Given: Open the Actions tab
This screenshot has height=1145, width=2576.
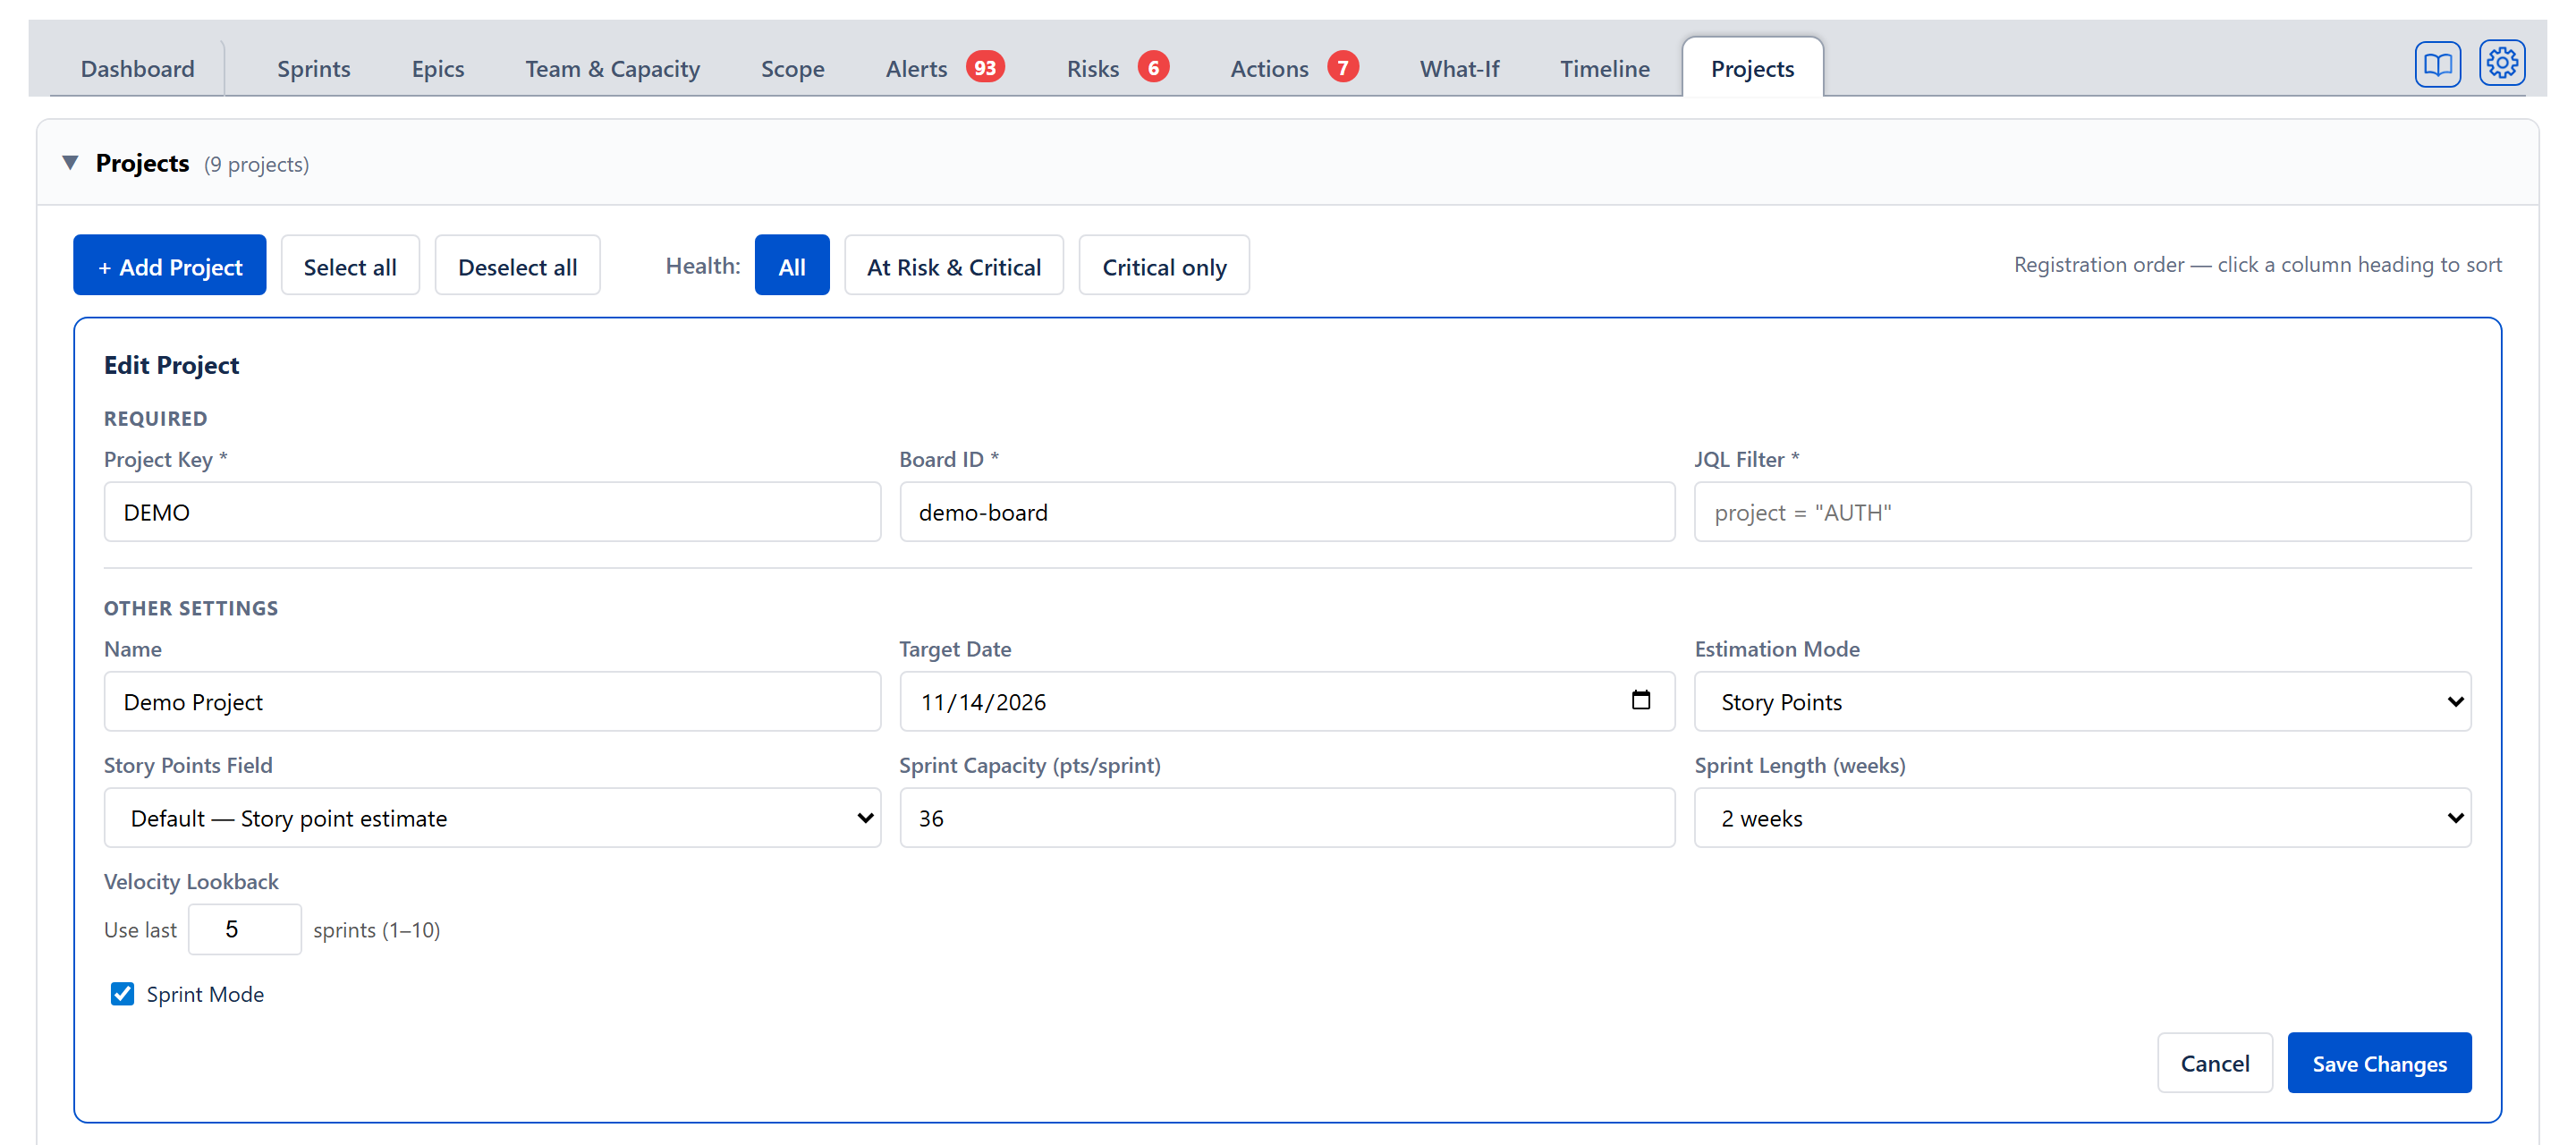Looking at the screenshot, I should tap(1294, 68).
